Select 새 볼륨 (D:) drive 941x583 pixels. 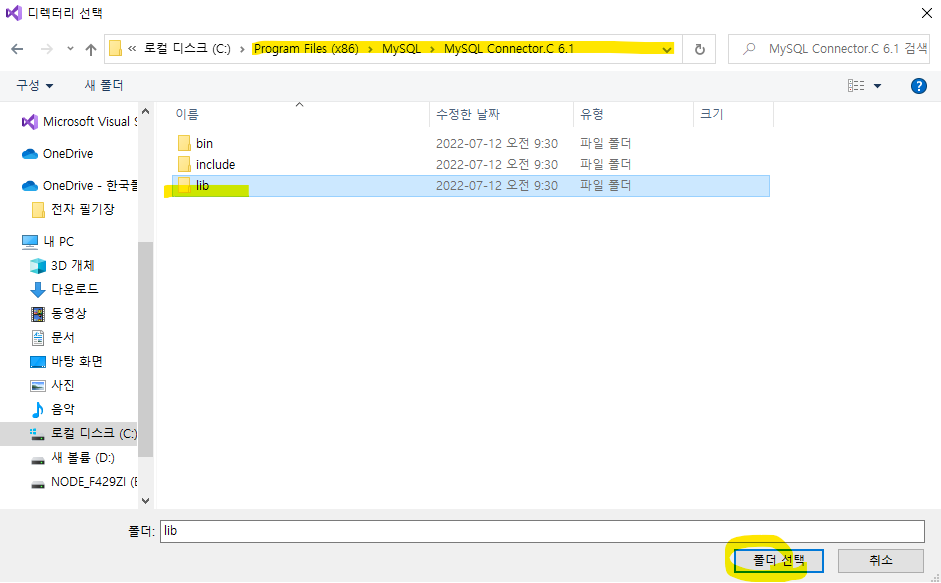[x=72, y=458]
